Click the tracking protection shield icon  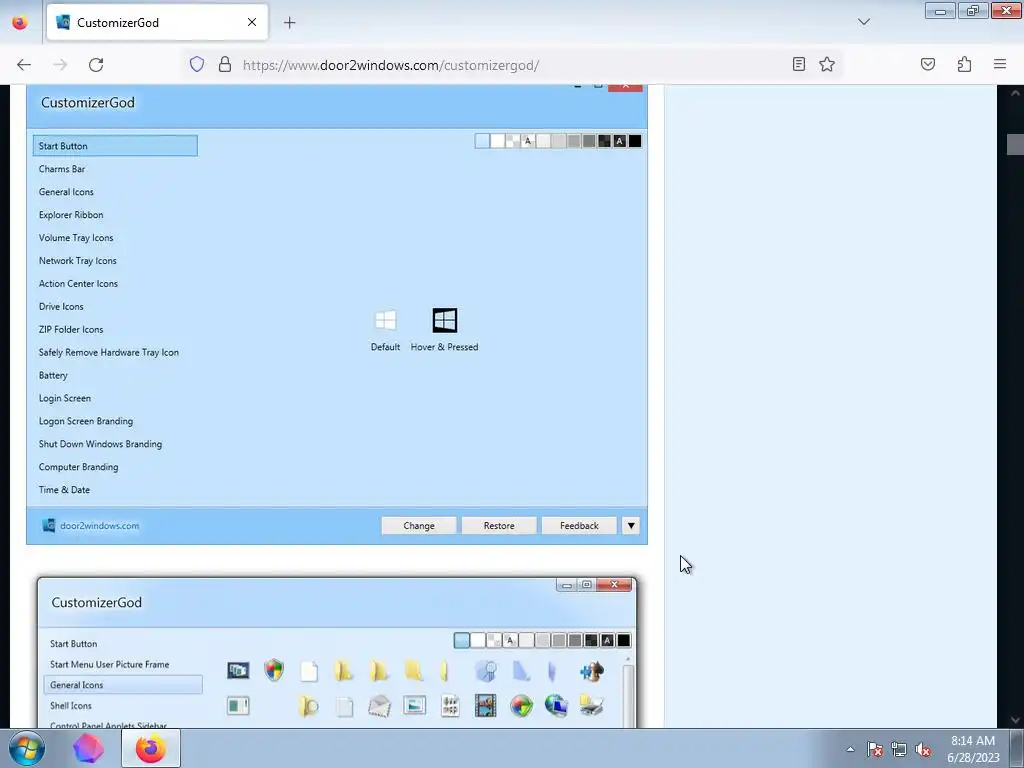coord(197,64)
